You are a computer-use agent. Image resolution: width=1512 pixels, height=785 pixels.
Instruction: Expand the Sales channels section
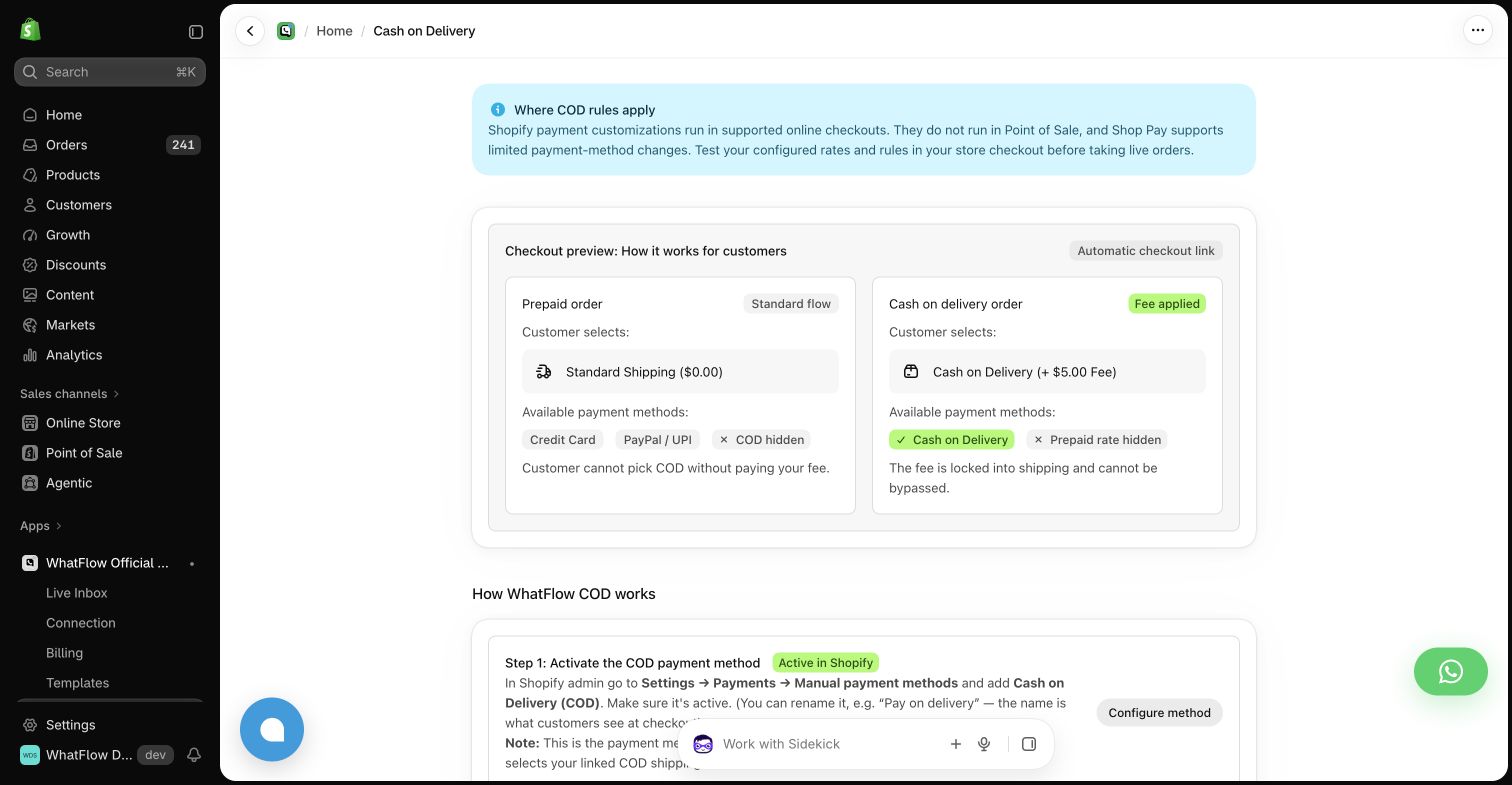[70, 394]
